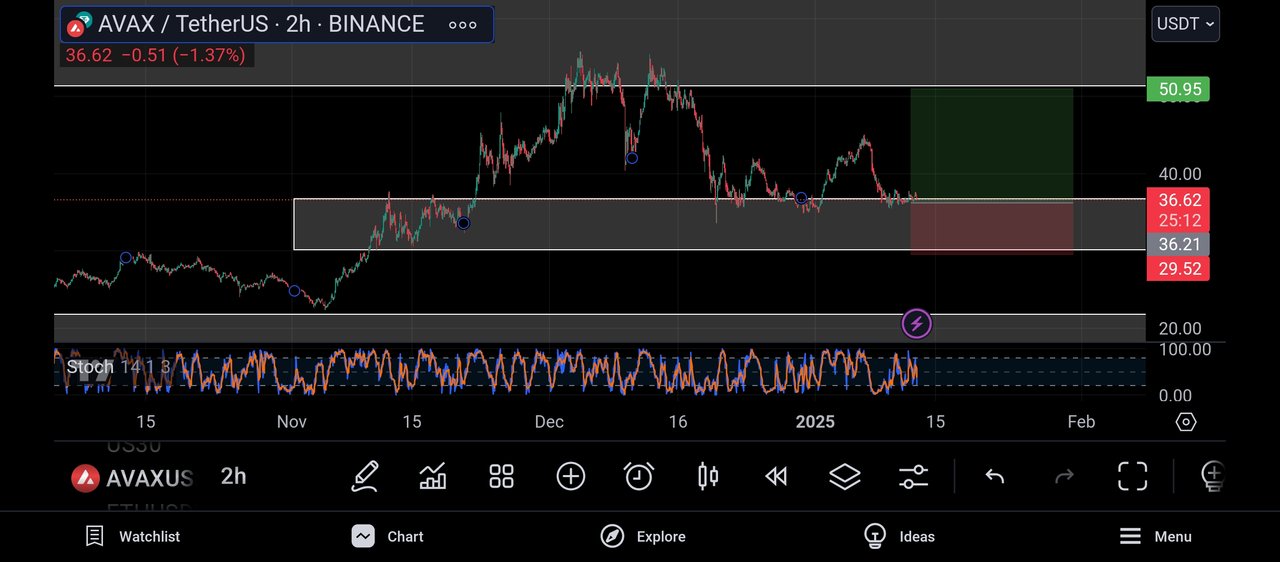The height and width of the screenshot is (562, 1280).
Task: Change the 2h interval selector
Action: click(234, 477)
